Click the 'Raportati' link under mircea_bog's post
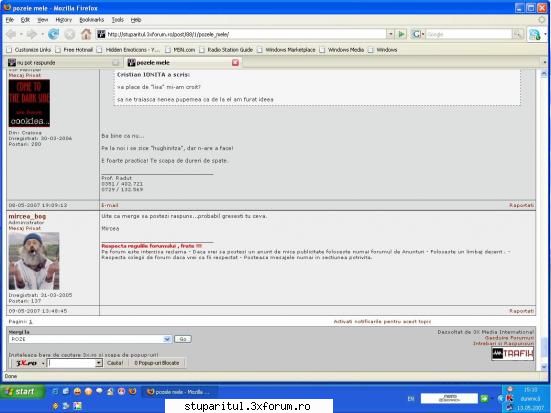This screenshot has height=413, width=551. point(521,311)
